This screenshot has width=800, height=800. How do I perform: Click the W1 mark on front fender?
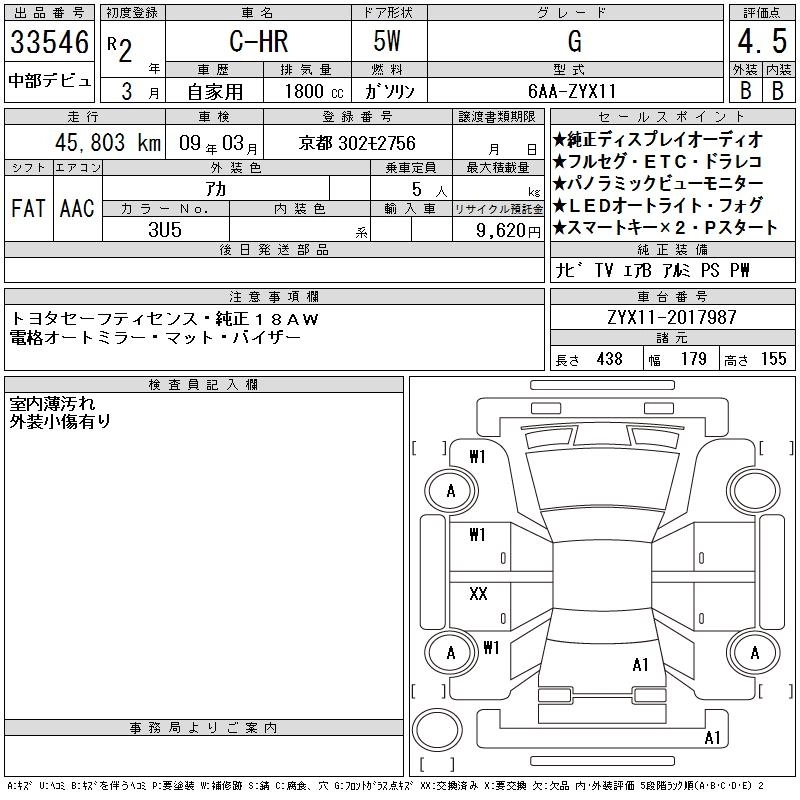tap(478, 456)
